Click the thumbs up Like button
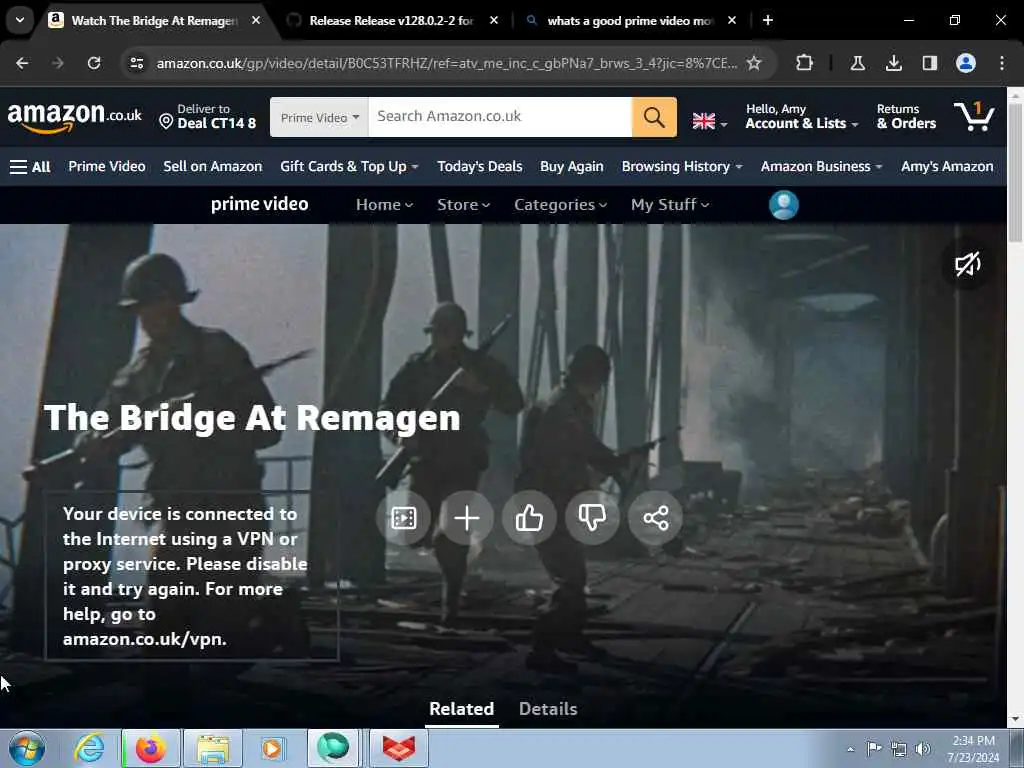The width and height of the screenshot is (1024, 768). (x=529, y=518)
